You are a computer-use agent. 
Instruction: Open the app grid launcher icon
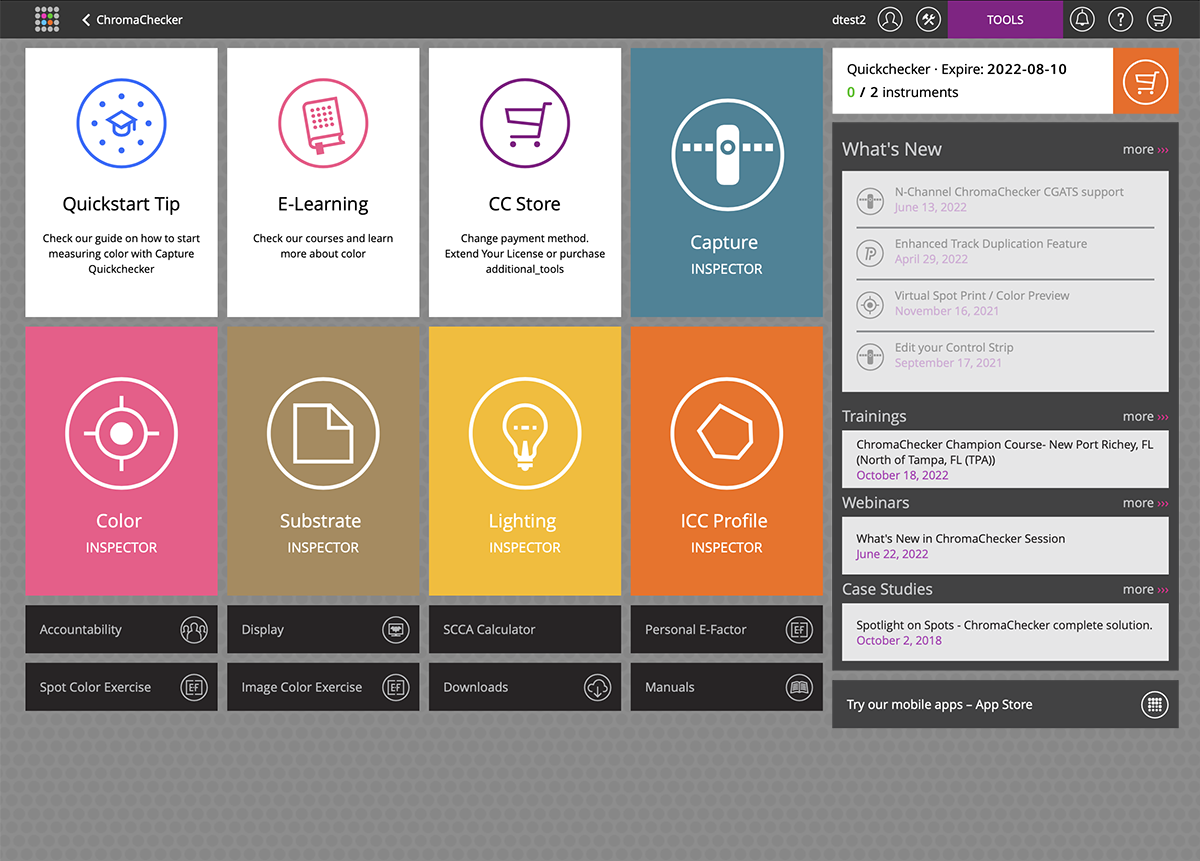click(46, 19)
